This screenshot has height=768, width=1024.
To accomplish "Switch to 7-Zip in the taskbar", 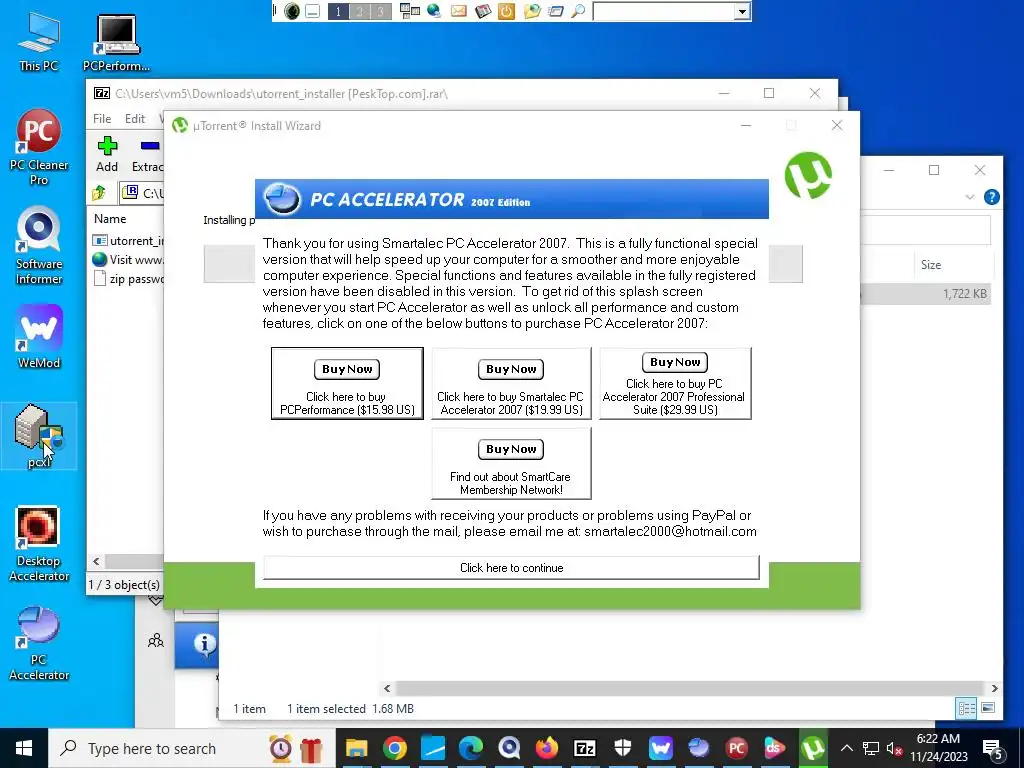I will [x=584, y=748].
